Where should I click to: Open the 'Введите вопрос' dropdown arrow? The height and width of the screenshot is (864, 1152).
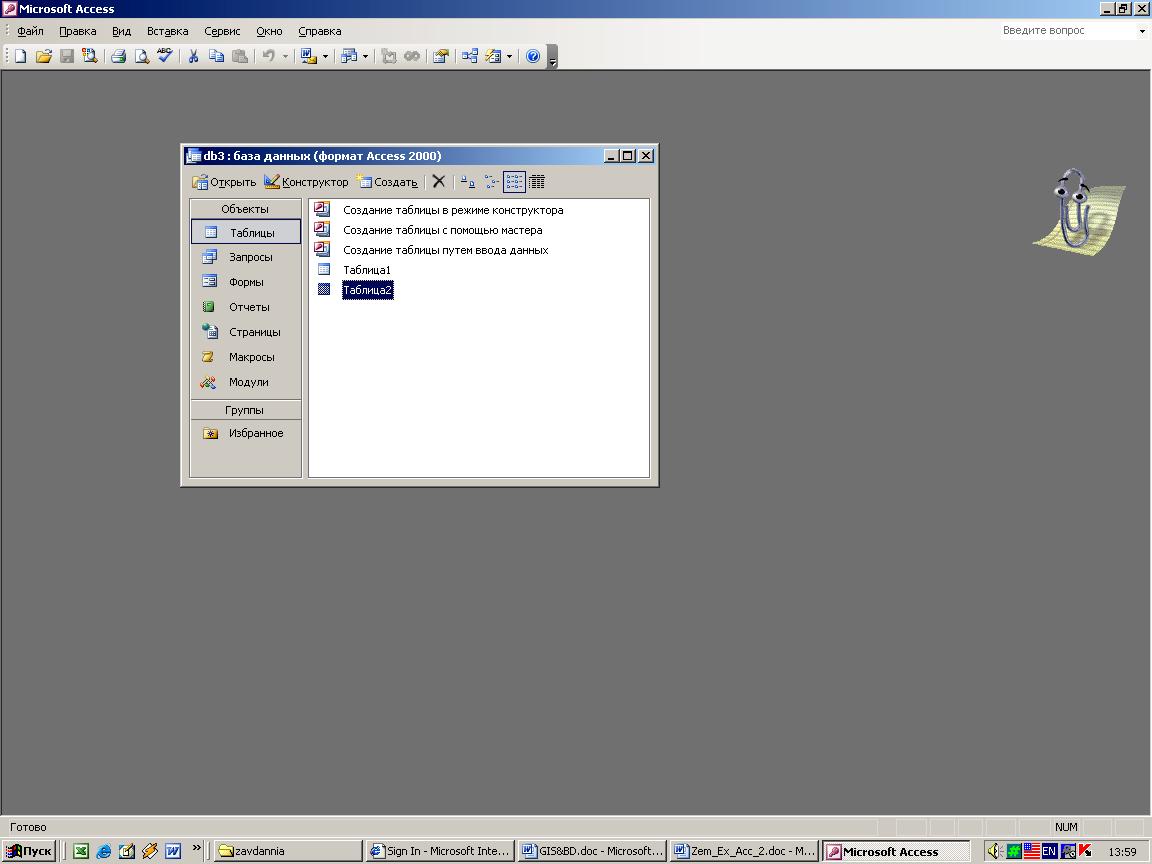tap(1142, 31)
